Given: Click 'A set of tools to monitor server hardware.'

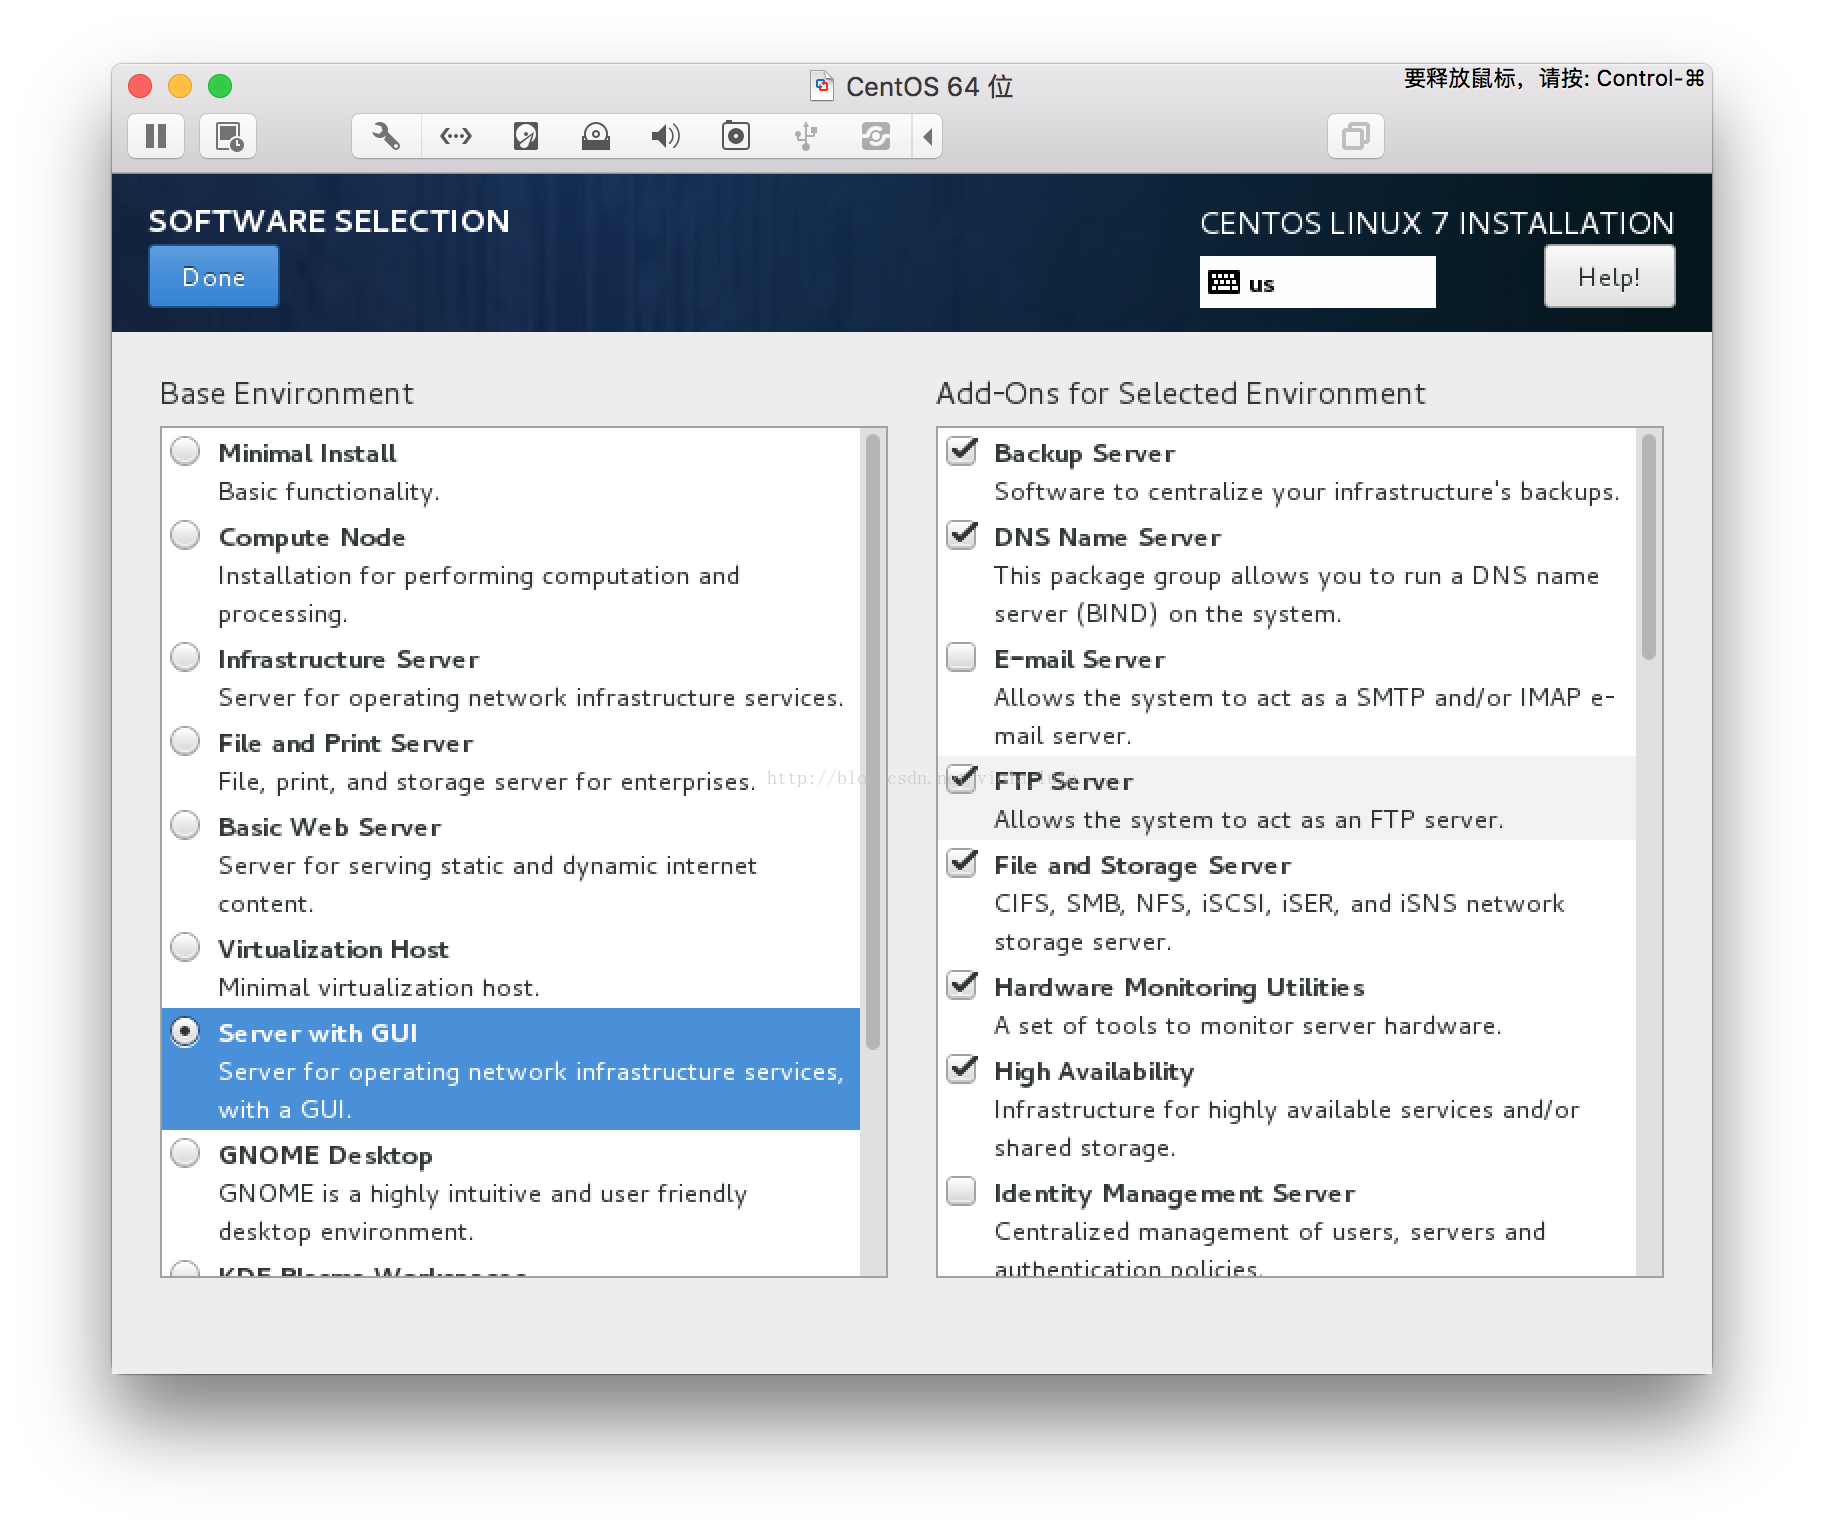Looking at the screenshot, I should click(x=1248, y=1026).
